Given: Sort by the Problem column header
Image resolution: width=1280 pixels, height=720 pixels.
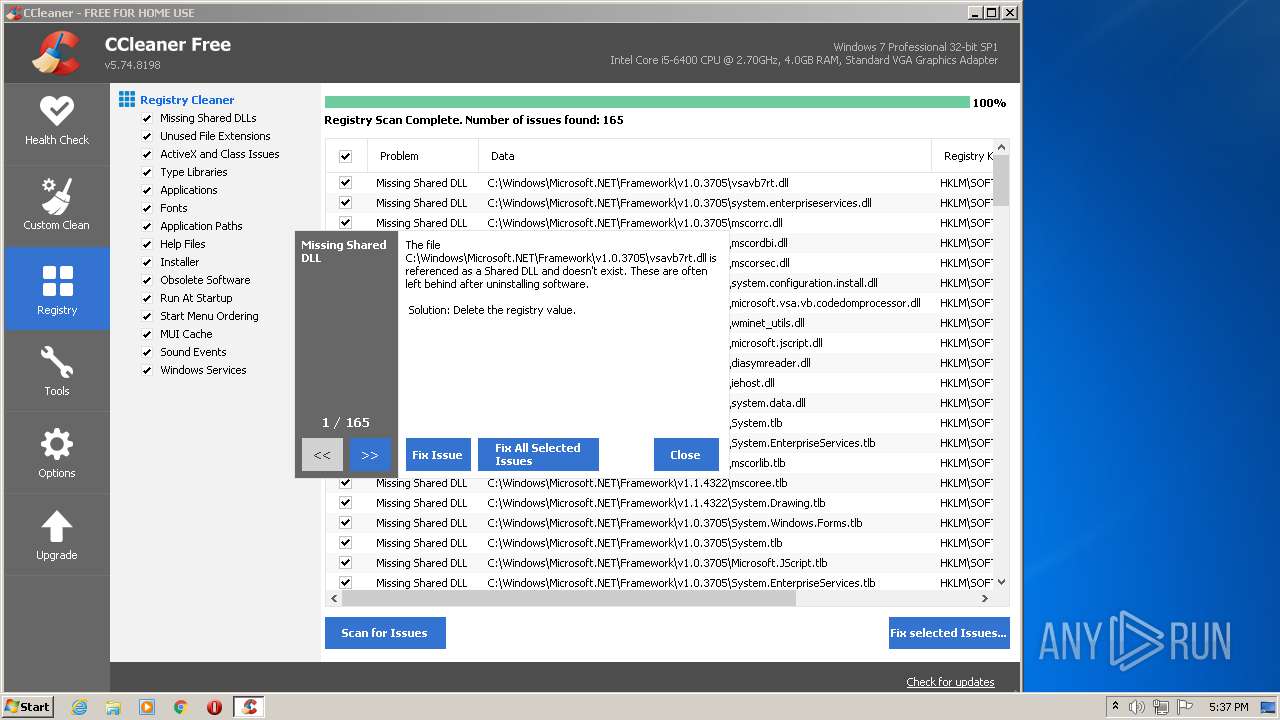Looking at the screenshot, I should coord(423,156).
